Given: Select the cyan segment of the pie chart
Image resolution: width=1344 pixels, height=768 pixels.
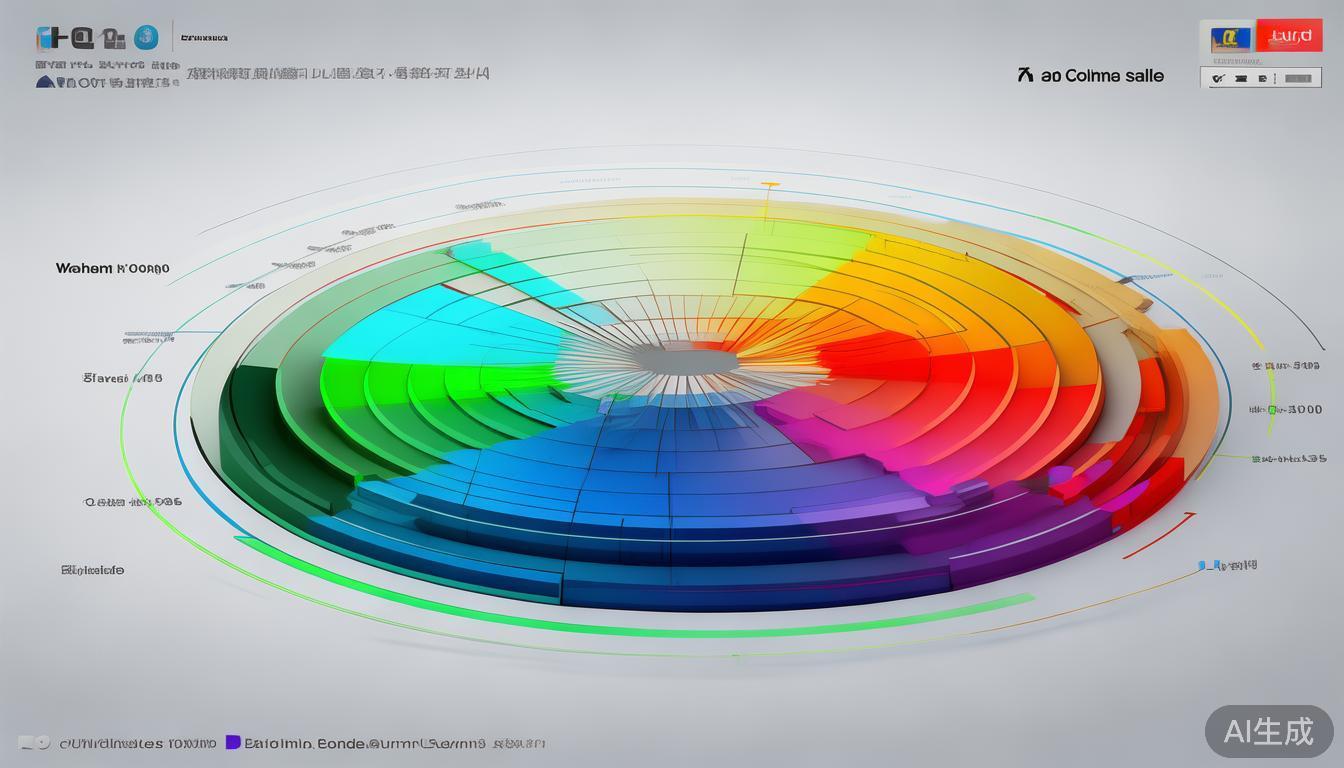Looking at the screenshot, I should point(440,320).
